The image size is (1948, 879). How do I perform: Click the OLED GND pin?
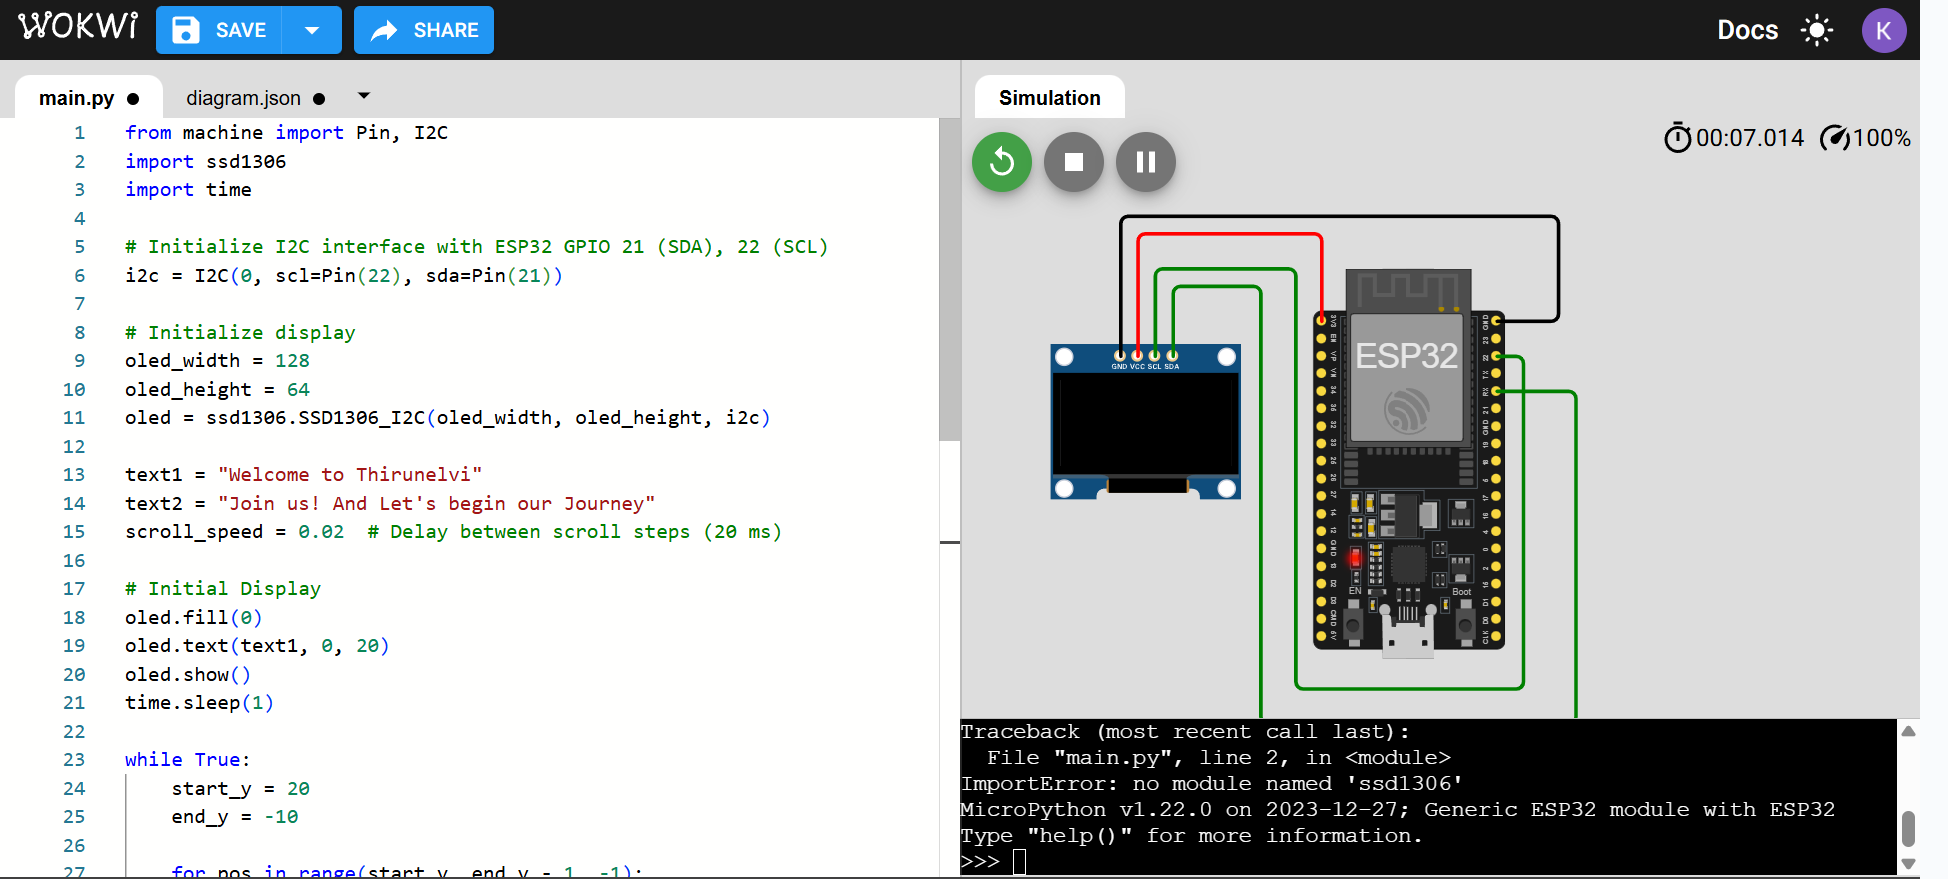pyautogui.click(x=1120, y=355)
